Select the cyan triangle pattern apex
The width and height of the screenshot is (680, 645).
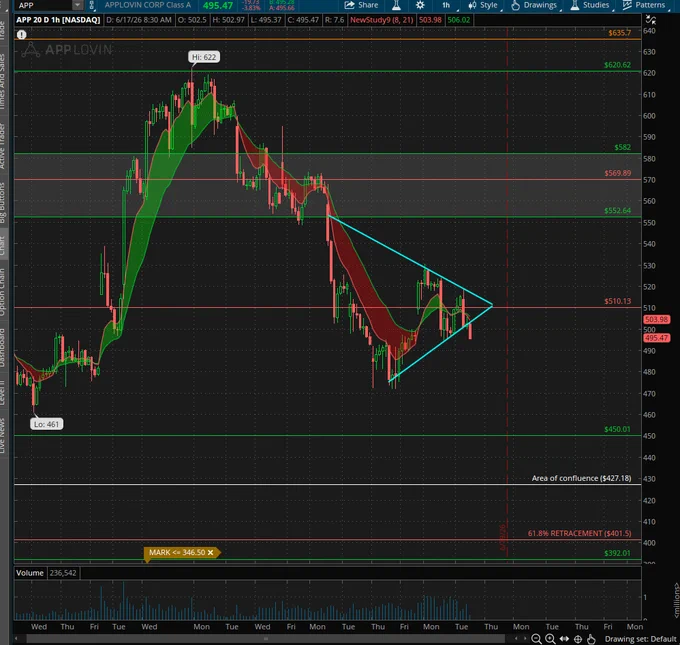pyautogui.click(x=492, y=306)
